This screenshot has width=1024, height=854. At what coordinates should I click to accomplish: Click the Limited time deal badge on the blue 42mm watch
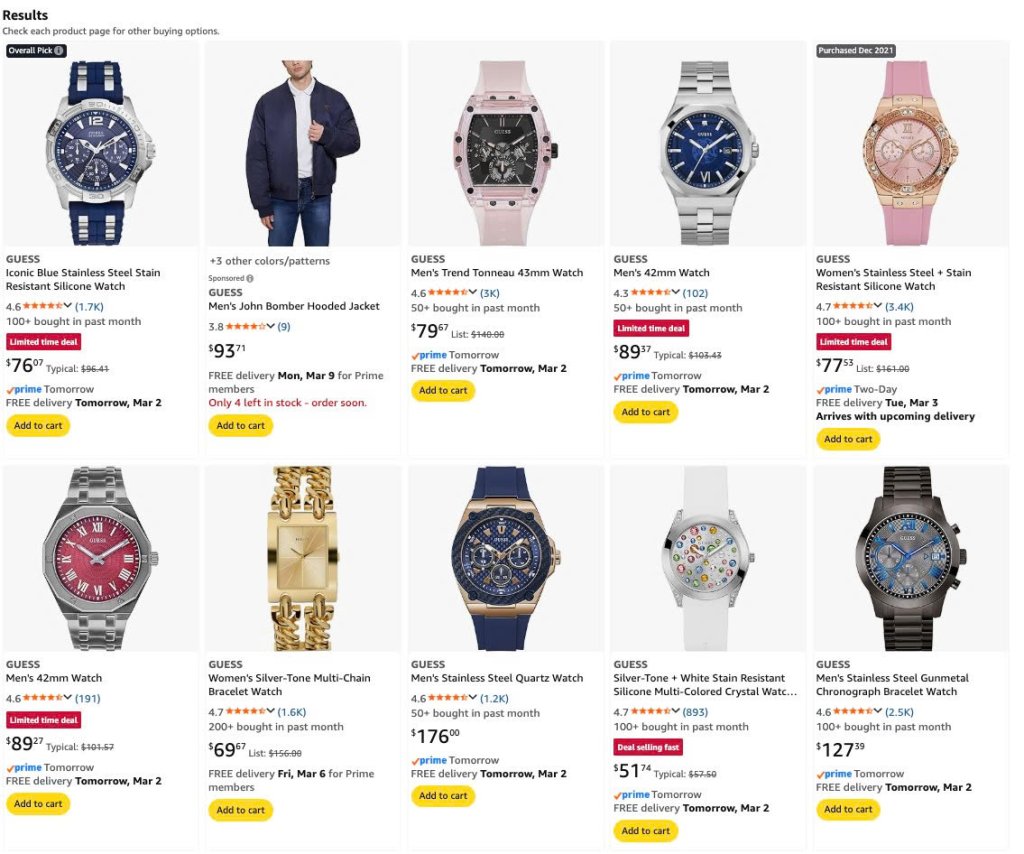tap(651, 328)
